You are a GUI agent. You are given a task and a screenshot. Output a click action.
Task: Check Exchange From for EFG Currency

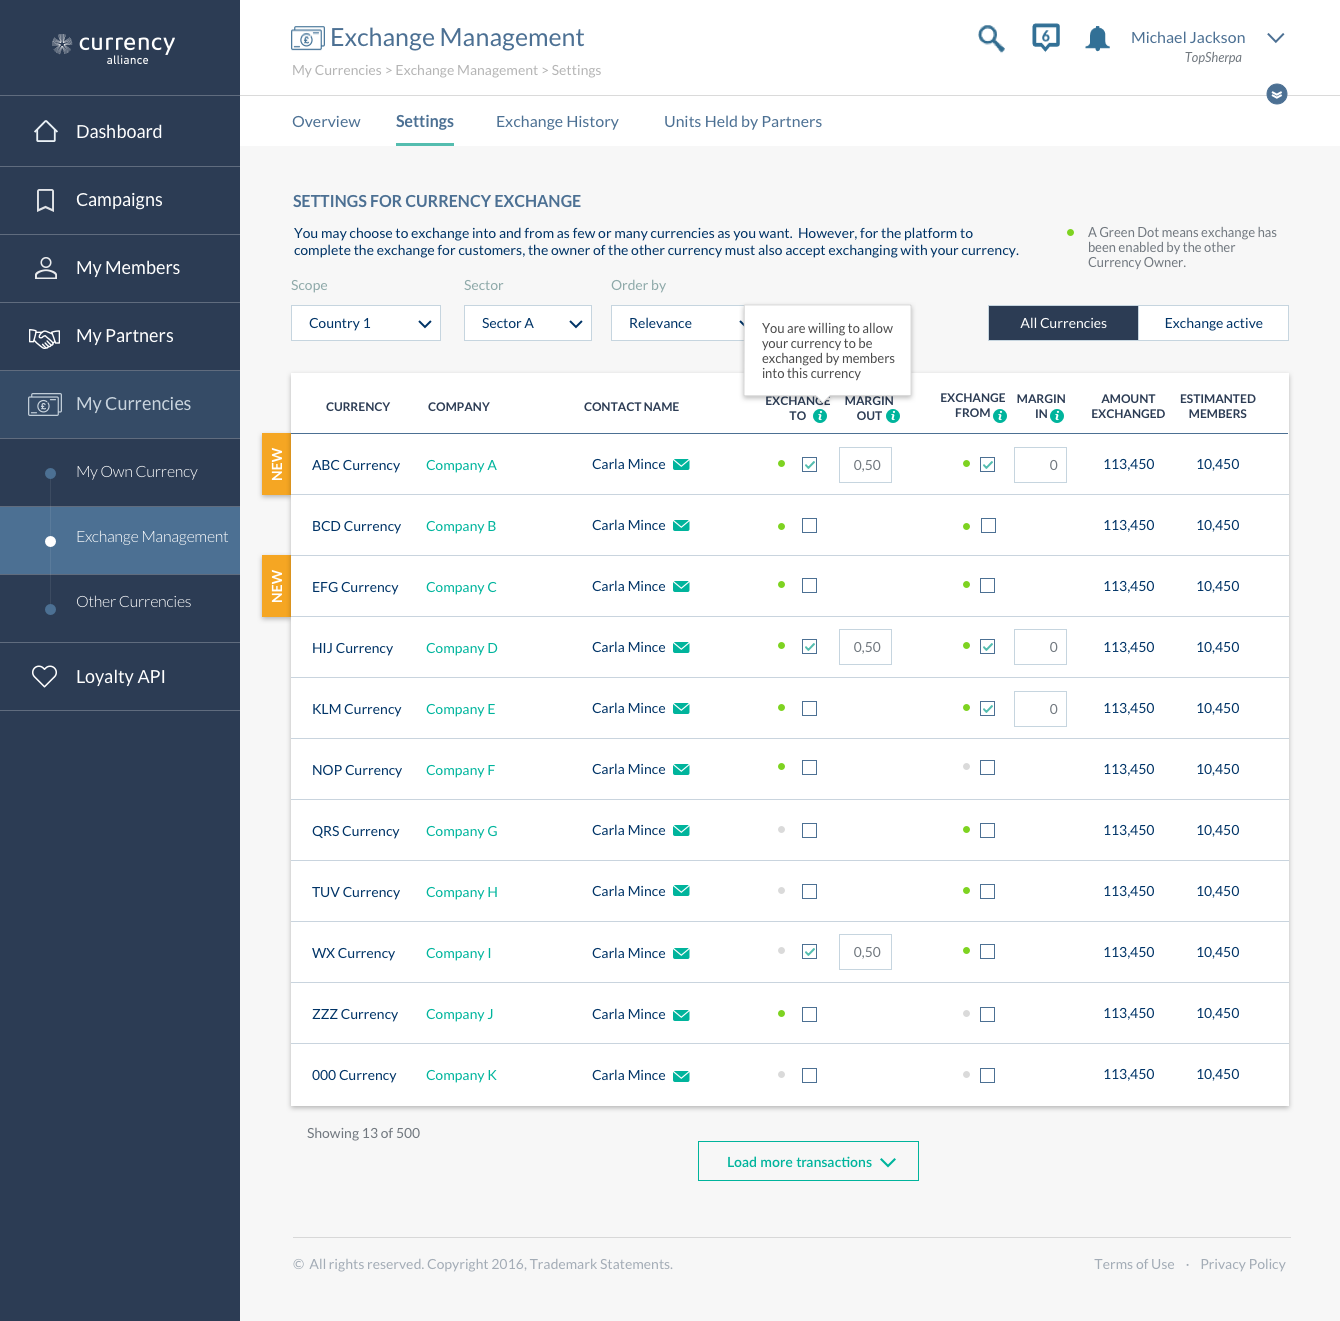point(988,586)
